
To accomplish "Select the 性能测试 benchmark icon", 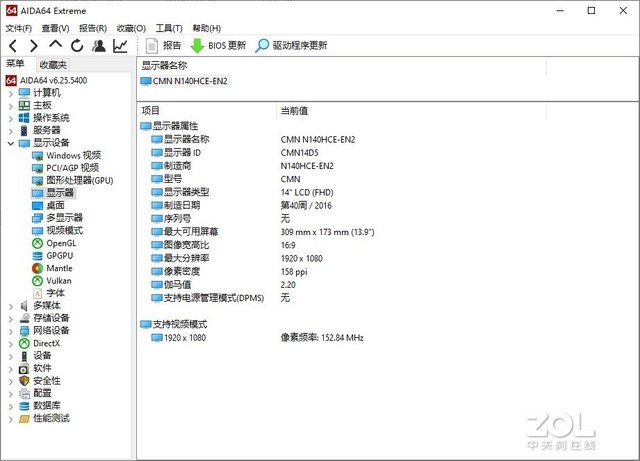I will 24,419.
